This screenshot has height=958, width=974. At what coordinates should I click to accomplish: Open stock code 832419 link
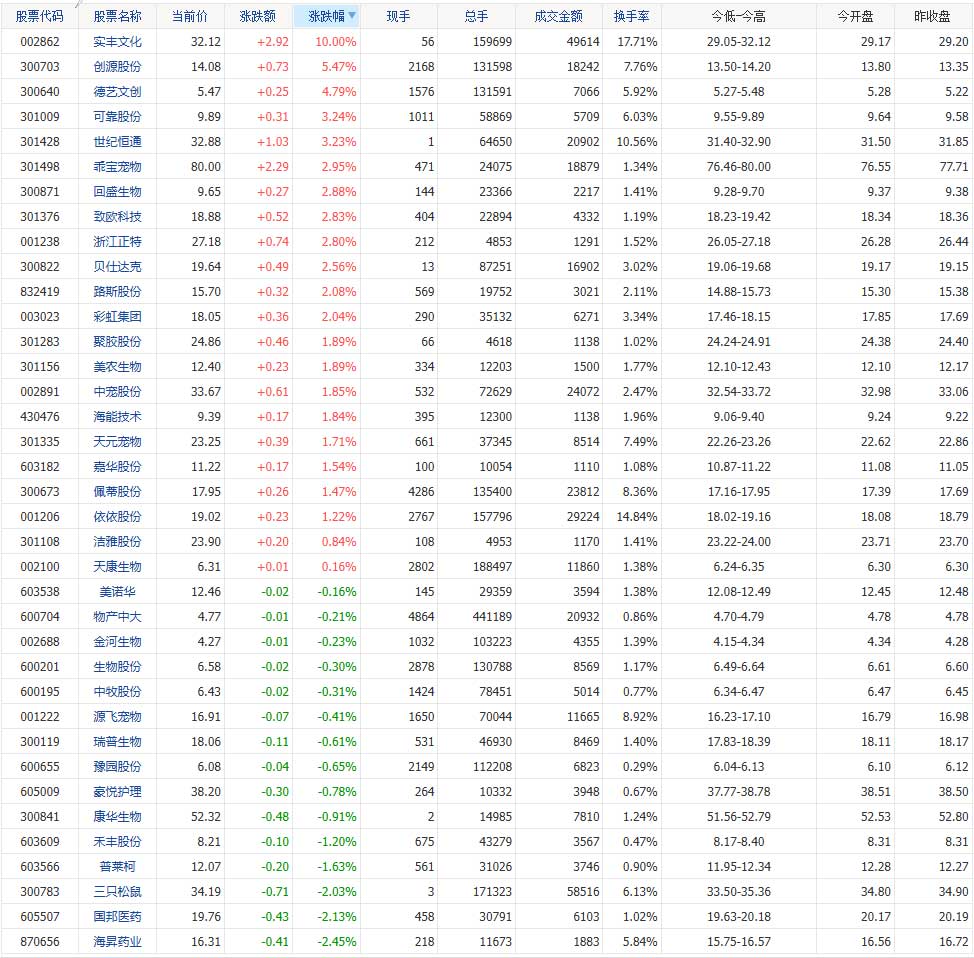[40, 291]
